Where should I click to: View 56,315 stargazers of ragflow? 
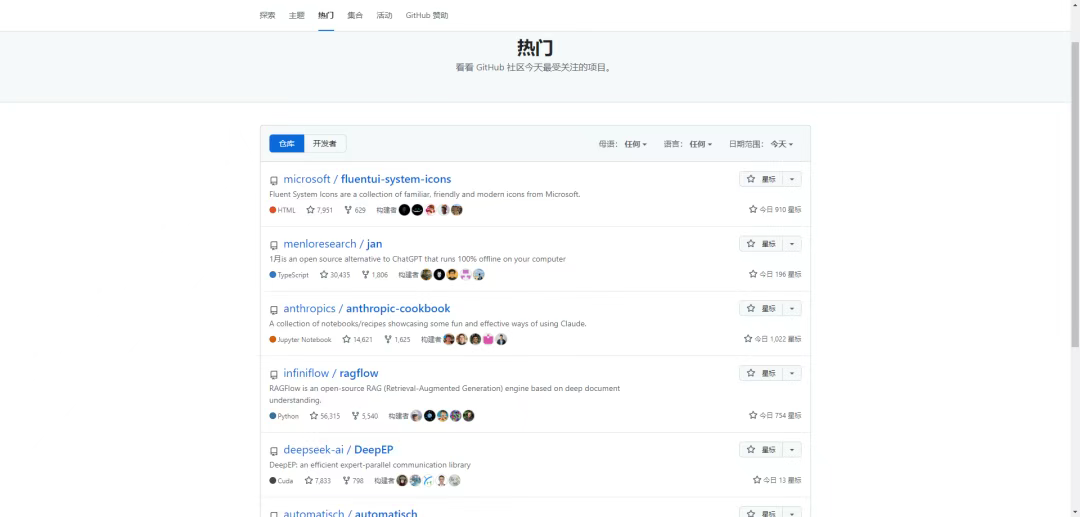pyautogui.click(x=325, y=416)
